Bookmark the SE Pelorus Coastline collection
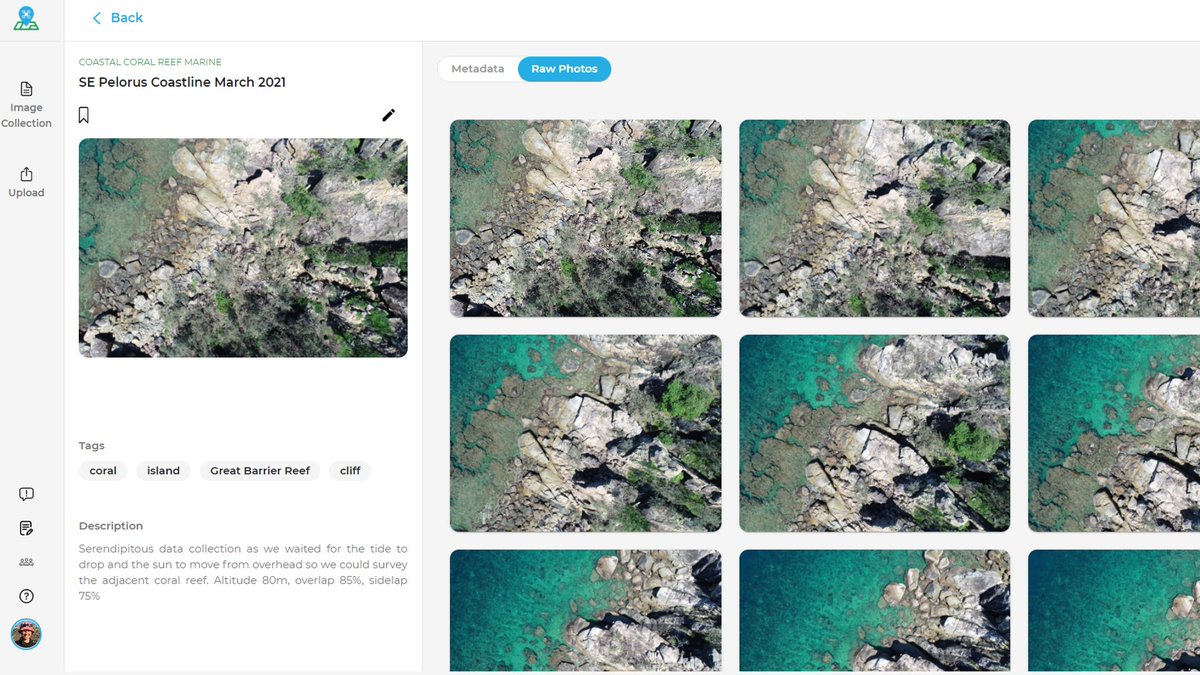Viewport: 1200px width, 675px height. (x=84, y=115)
